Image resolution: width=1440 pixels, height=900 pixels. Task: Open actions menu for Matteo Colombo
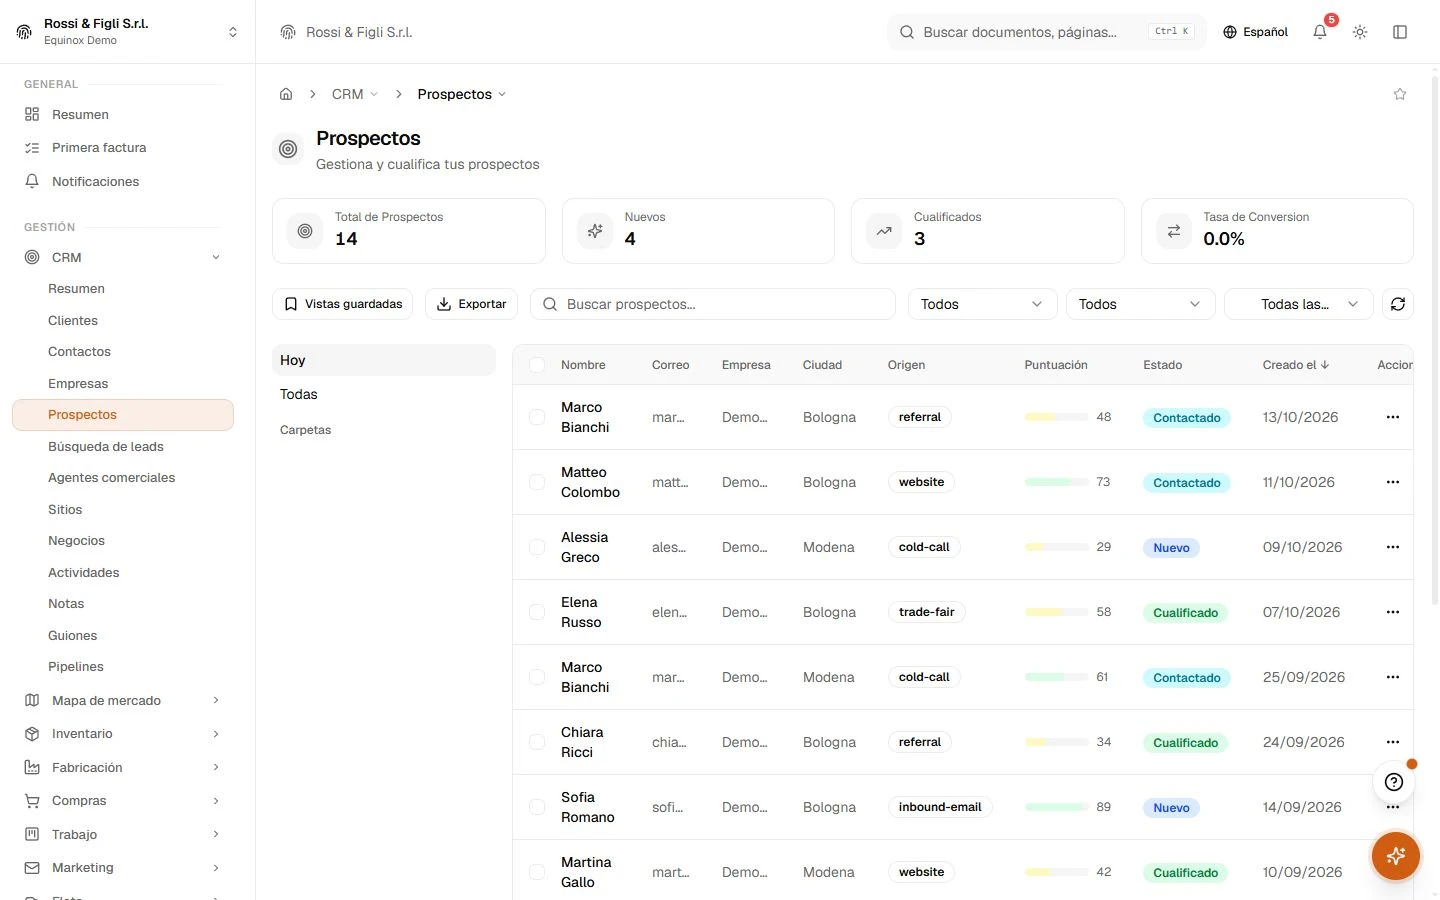click(1393, 482)
